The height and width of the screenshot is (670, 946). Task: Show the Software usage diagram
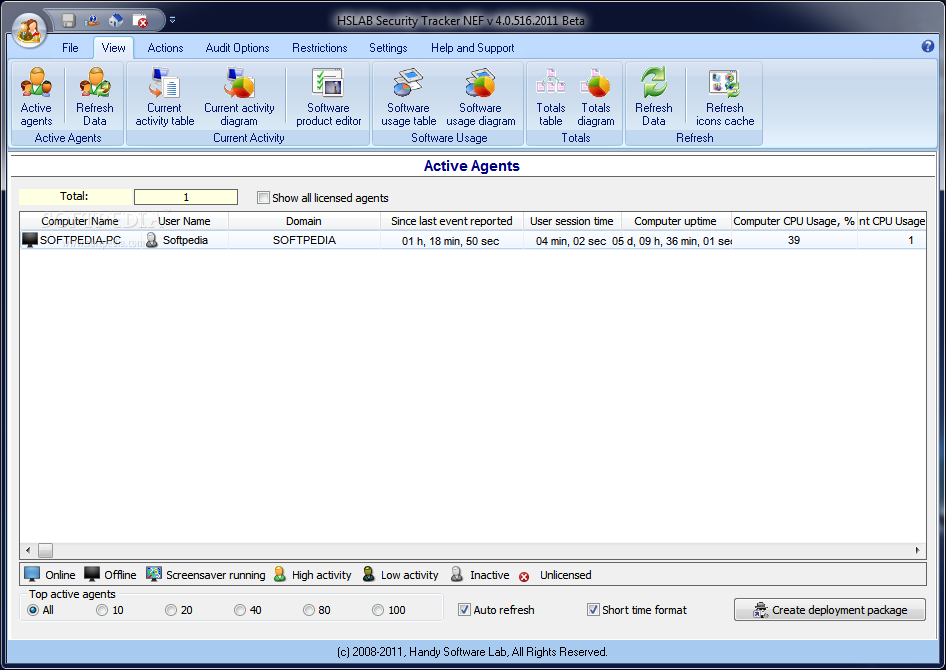point(480,96)
